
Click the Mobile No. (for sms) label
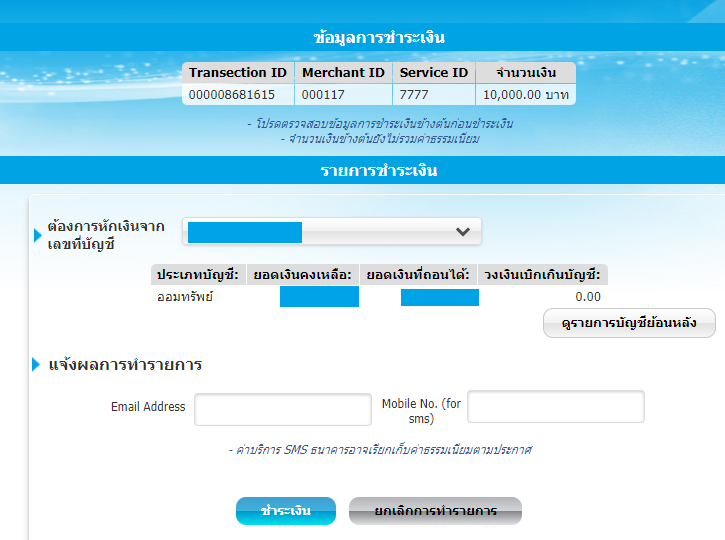point(421,411)
